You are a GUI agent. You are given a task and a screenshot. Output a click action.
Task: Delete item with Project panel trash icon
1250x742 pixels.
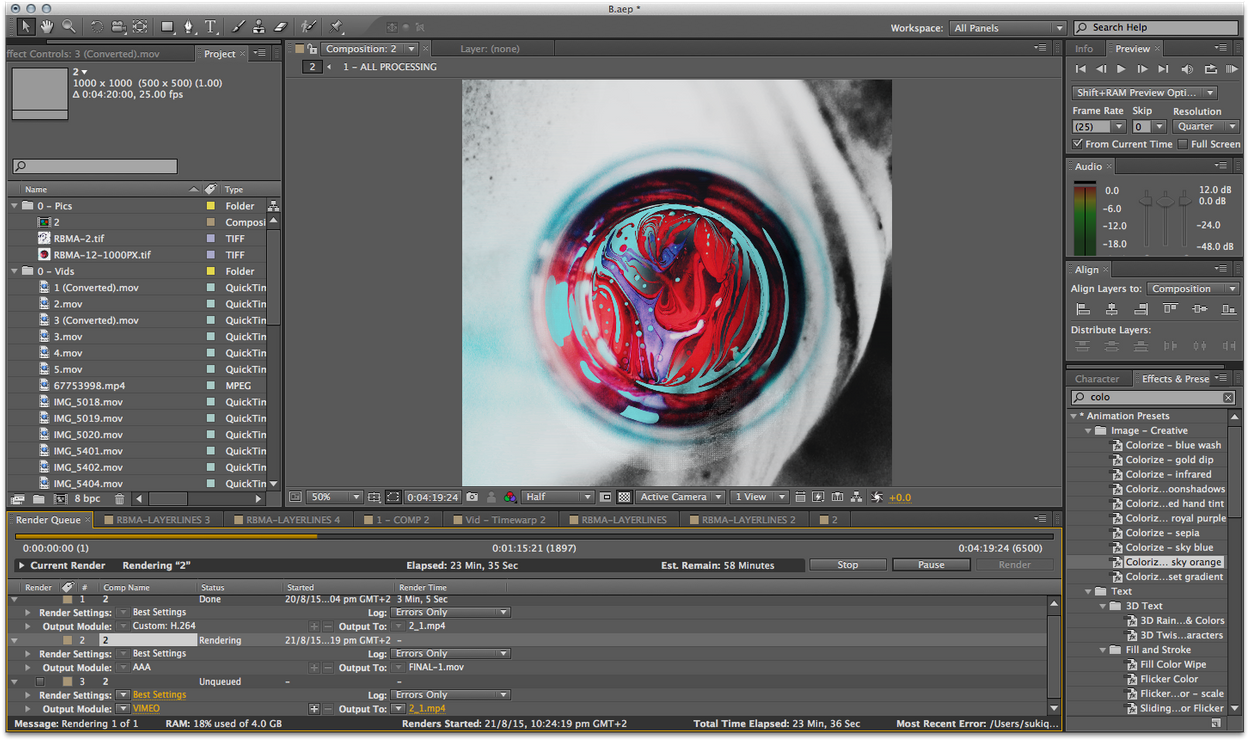[x=120, y=499]
